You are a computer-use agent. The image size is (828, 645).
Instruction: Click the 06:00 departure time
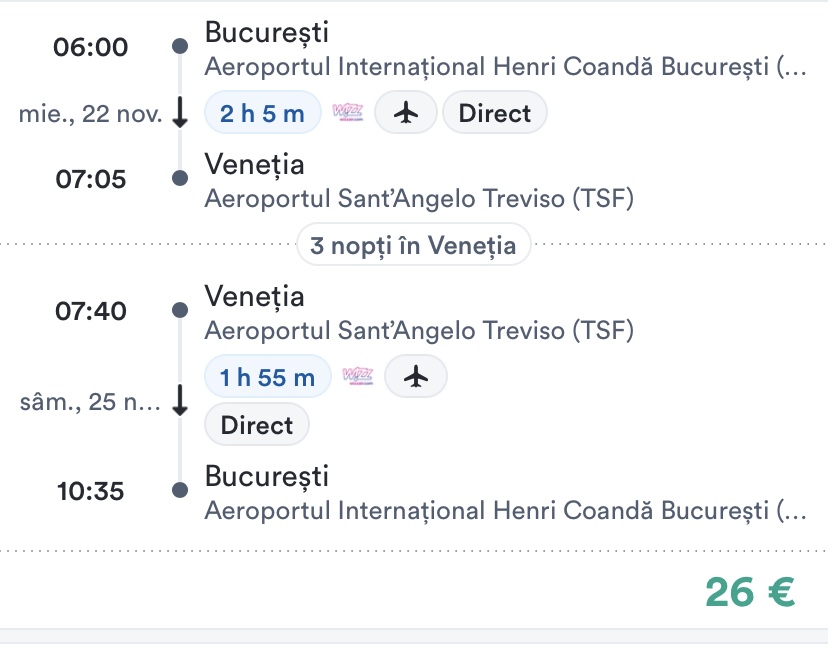coord(91,47)
